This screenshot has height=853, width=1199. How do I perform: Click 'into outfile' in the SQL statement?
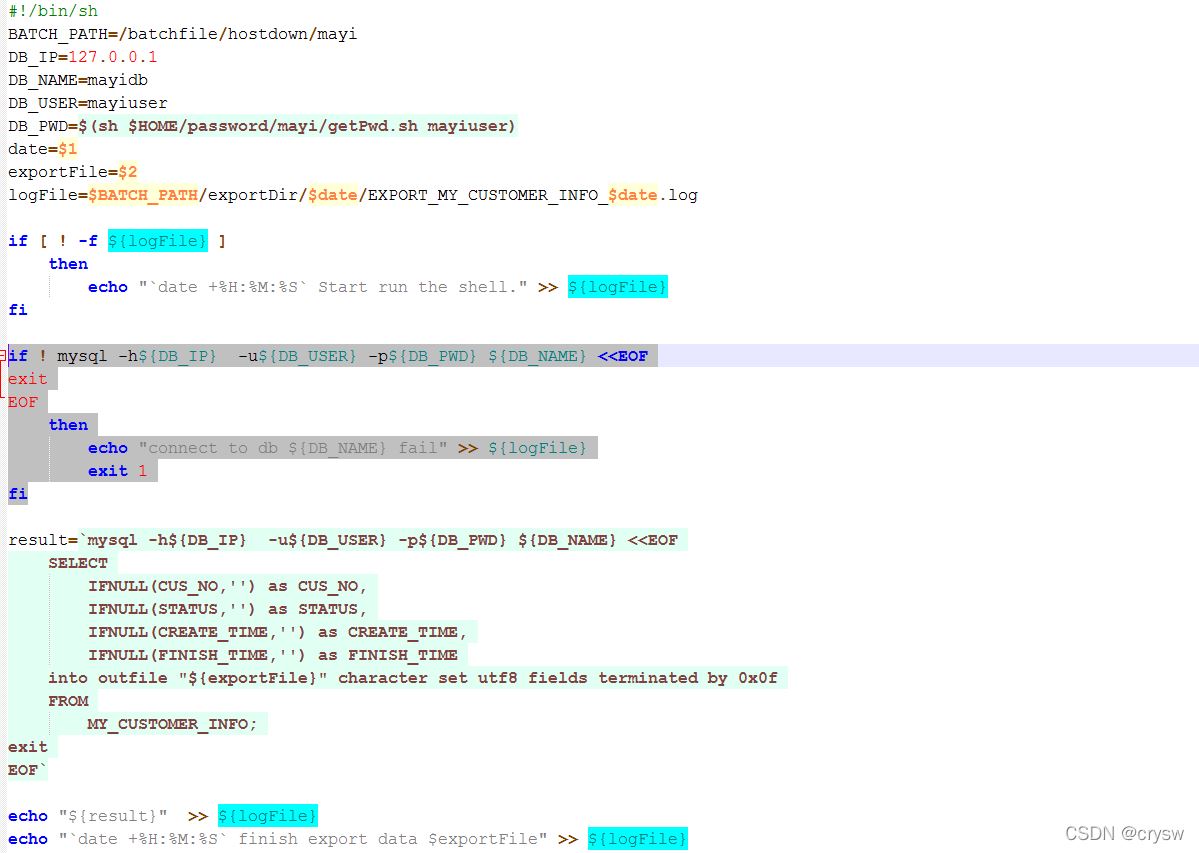click(108, 677)
